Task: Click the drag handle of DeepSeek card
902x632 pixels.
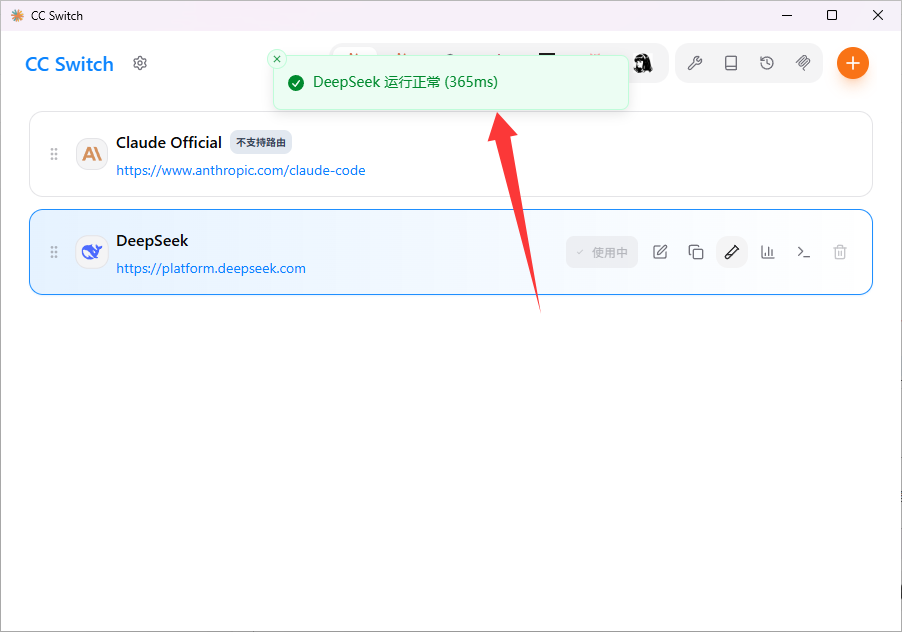Action: pos(54,252)
